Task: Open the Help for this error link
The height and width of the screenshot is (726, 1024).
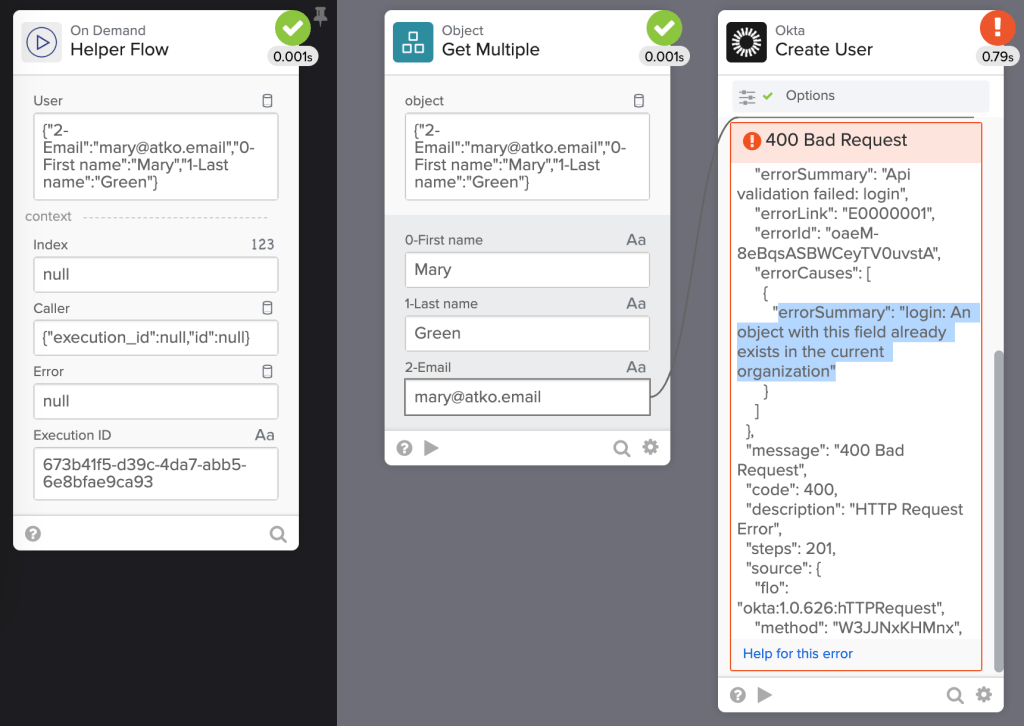Action: click(798, 654)
